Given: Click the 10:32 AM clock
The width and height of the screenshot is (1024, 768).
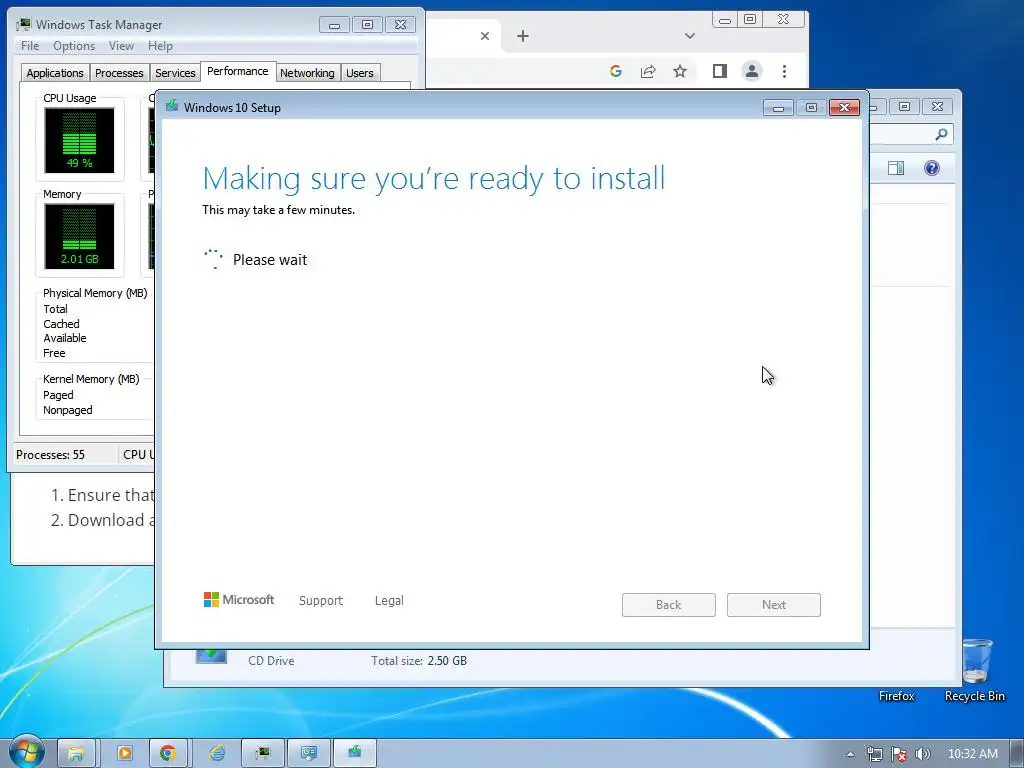Looking at the screenshot, I should (972, 754).
